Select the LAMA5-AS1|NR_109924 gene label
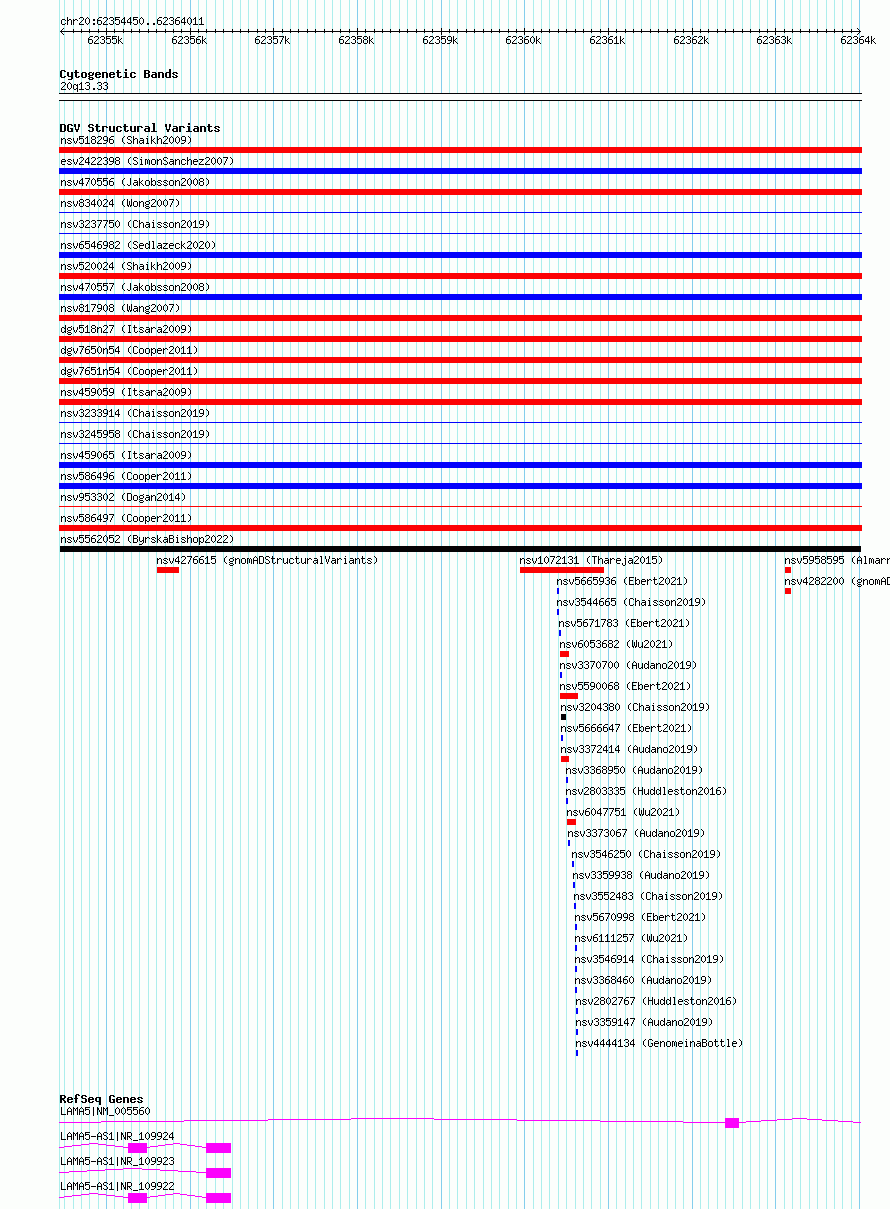This screenshot has height=1209, width=890. (117, 1136)
